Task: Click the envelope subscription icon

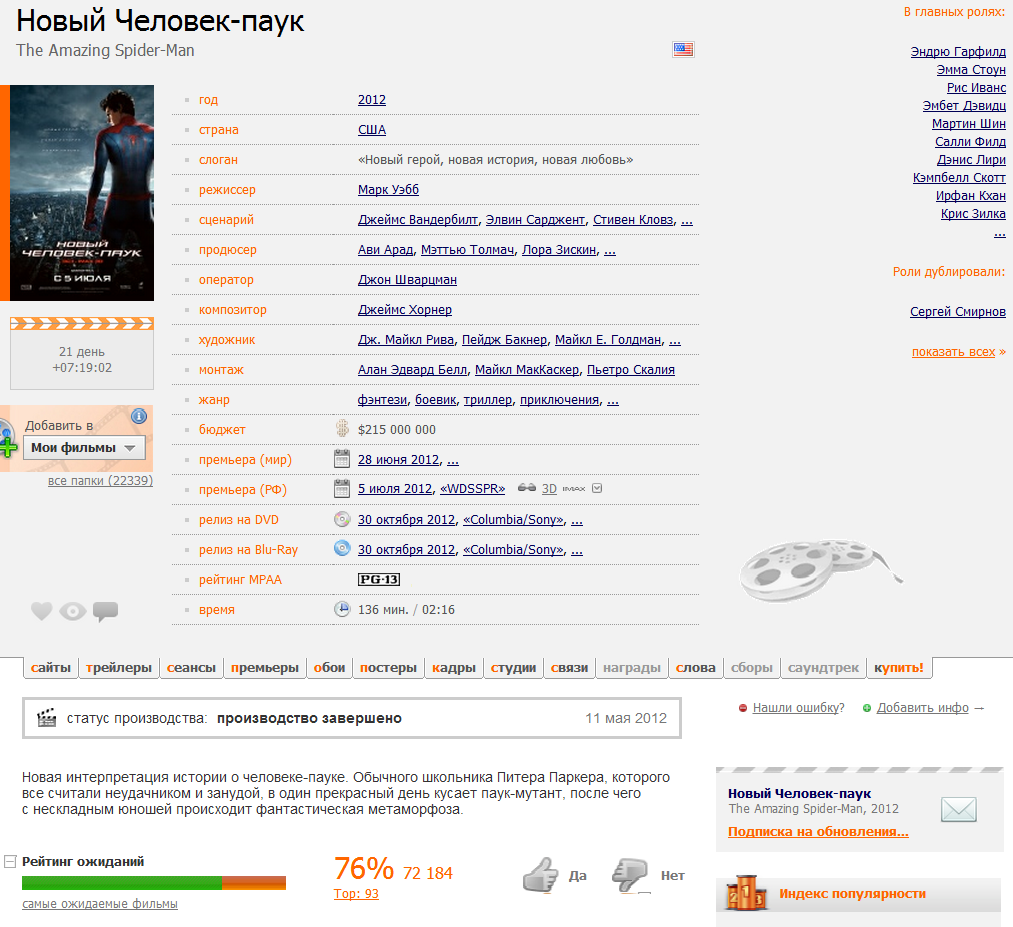Action: click(958, 809)
